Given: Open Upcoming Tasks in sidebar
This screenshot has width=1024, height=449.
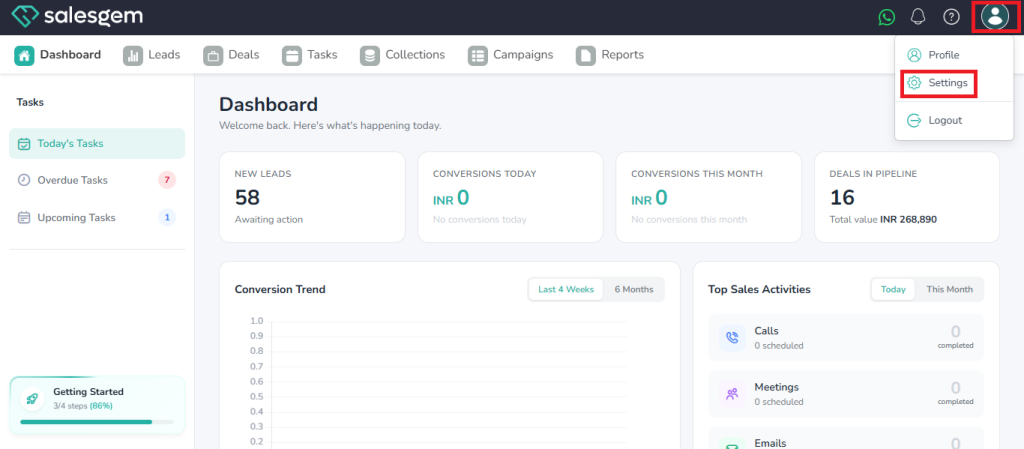Looking at the screenshot, I should click(x=97, y=217).
